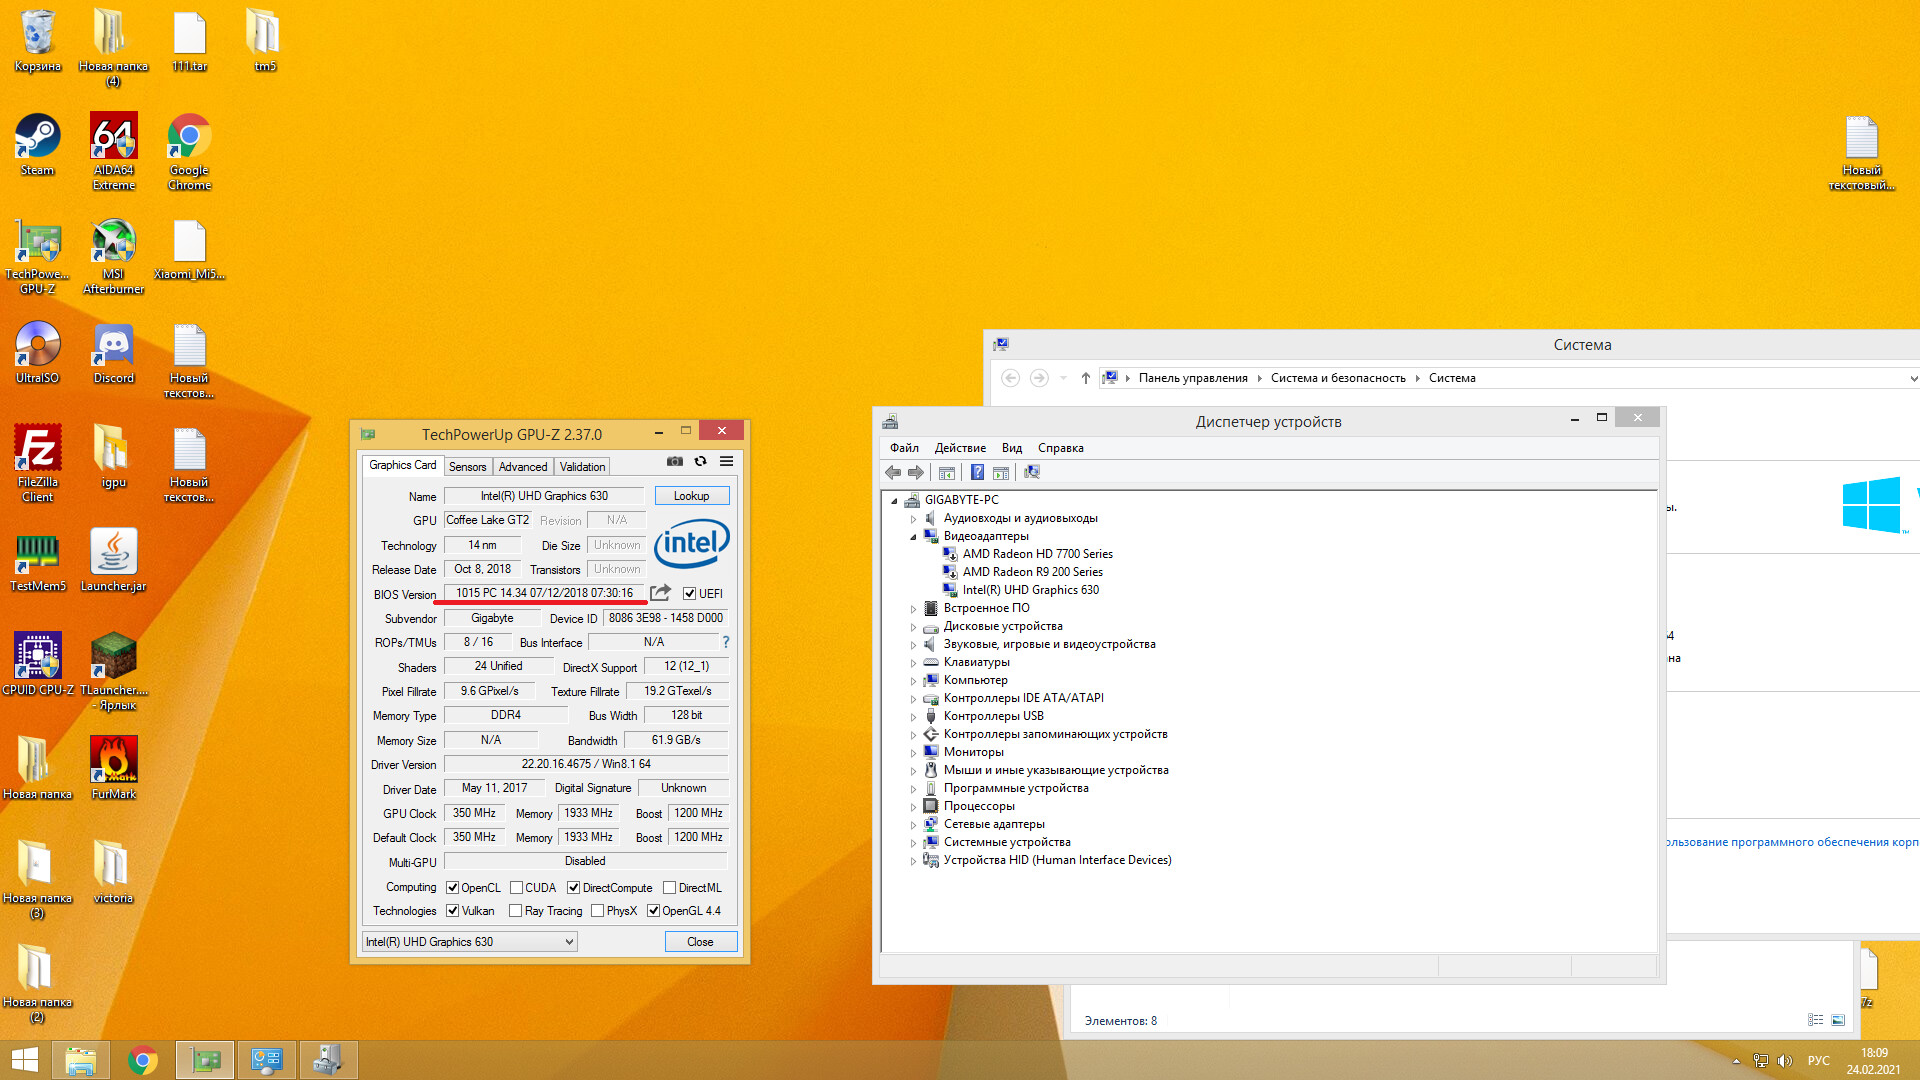The height and width of the screenshot is (1080, 1920).
Task: Toggle the Vulkan checkbox
Action: (x=453, y=911)
